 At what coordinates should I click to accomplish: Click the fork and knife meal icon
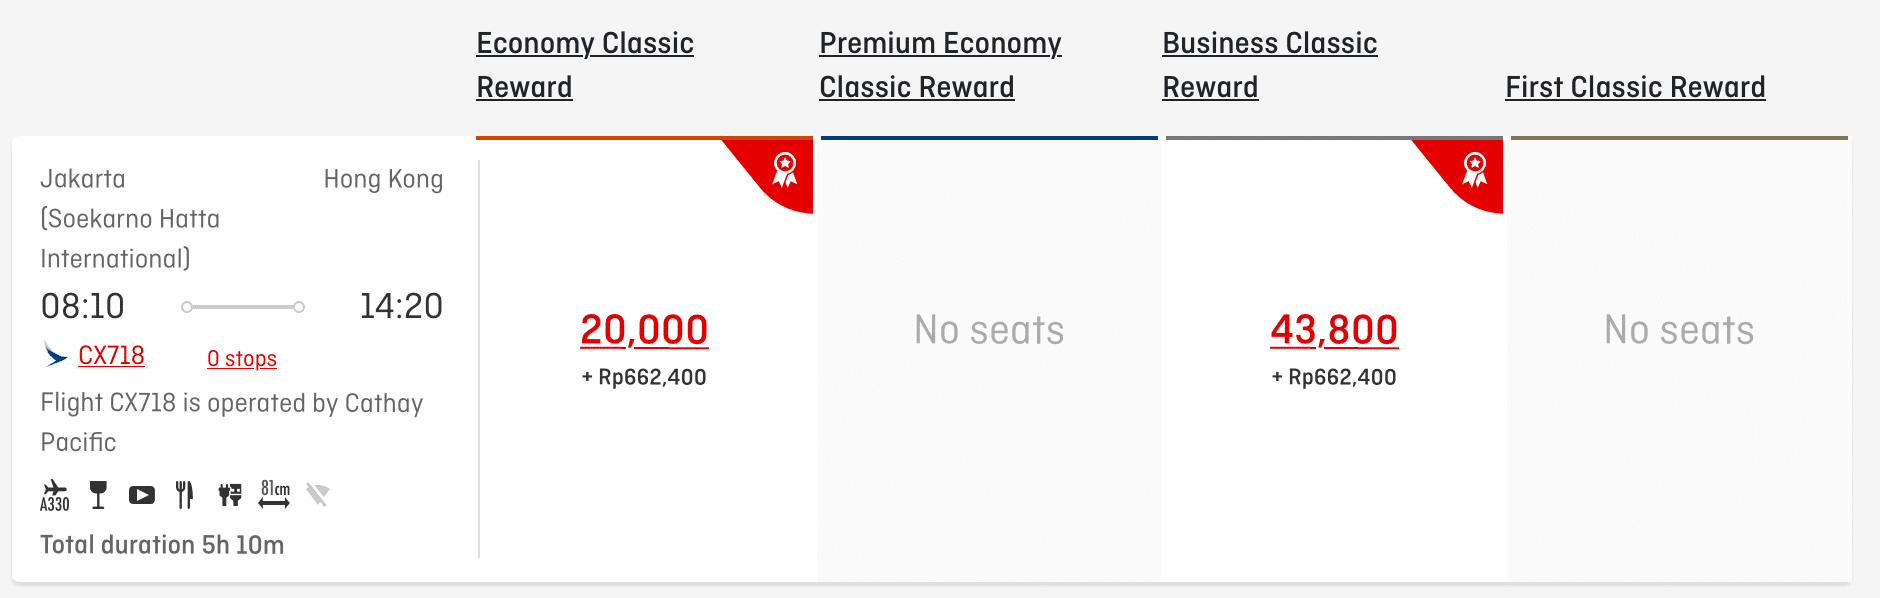pyautogui.click(x=185, y=495)
